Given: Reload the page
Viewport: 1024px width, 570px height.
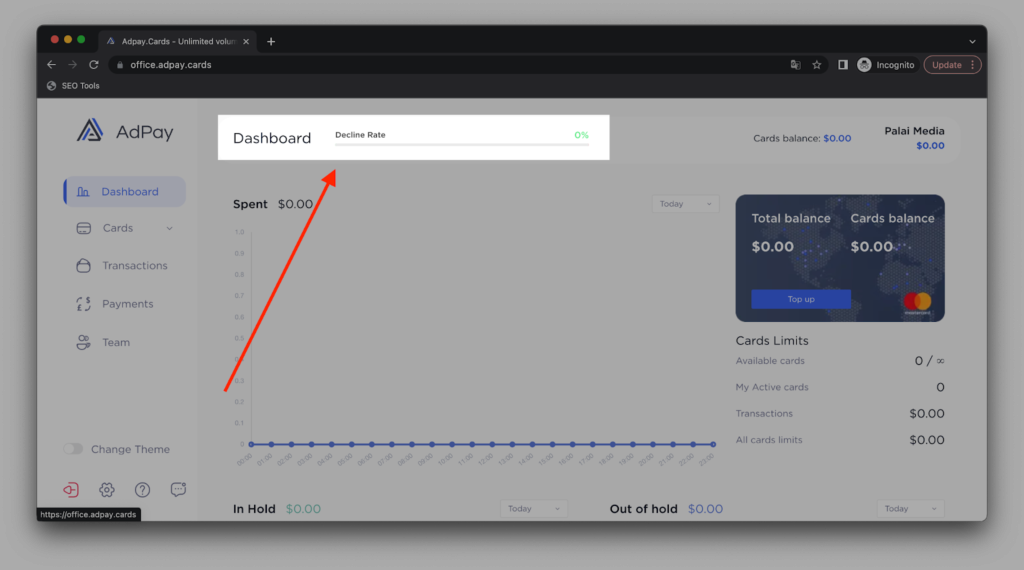Looking at the screenshot, I should [94, 65].
